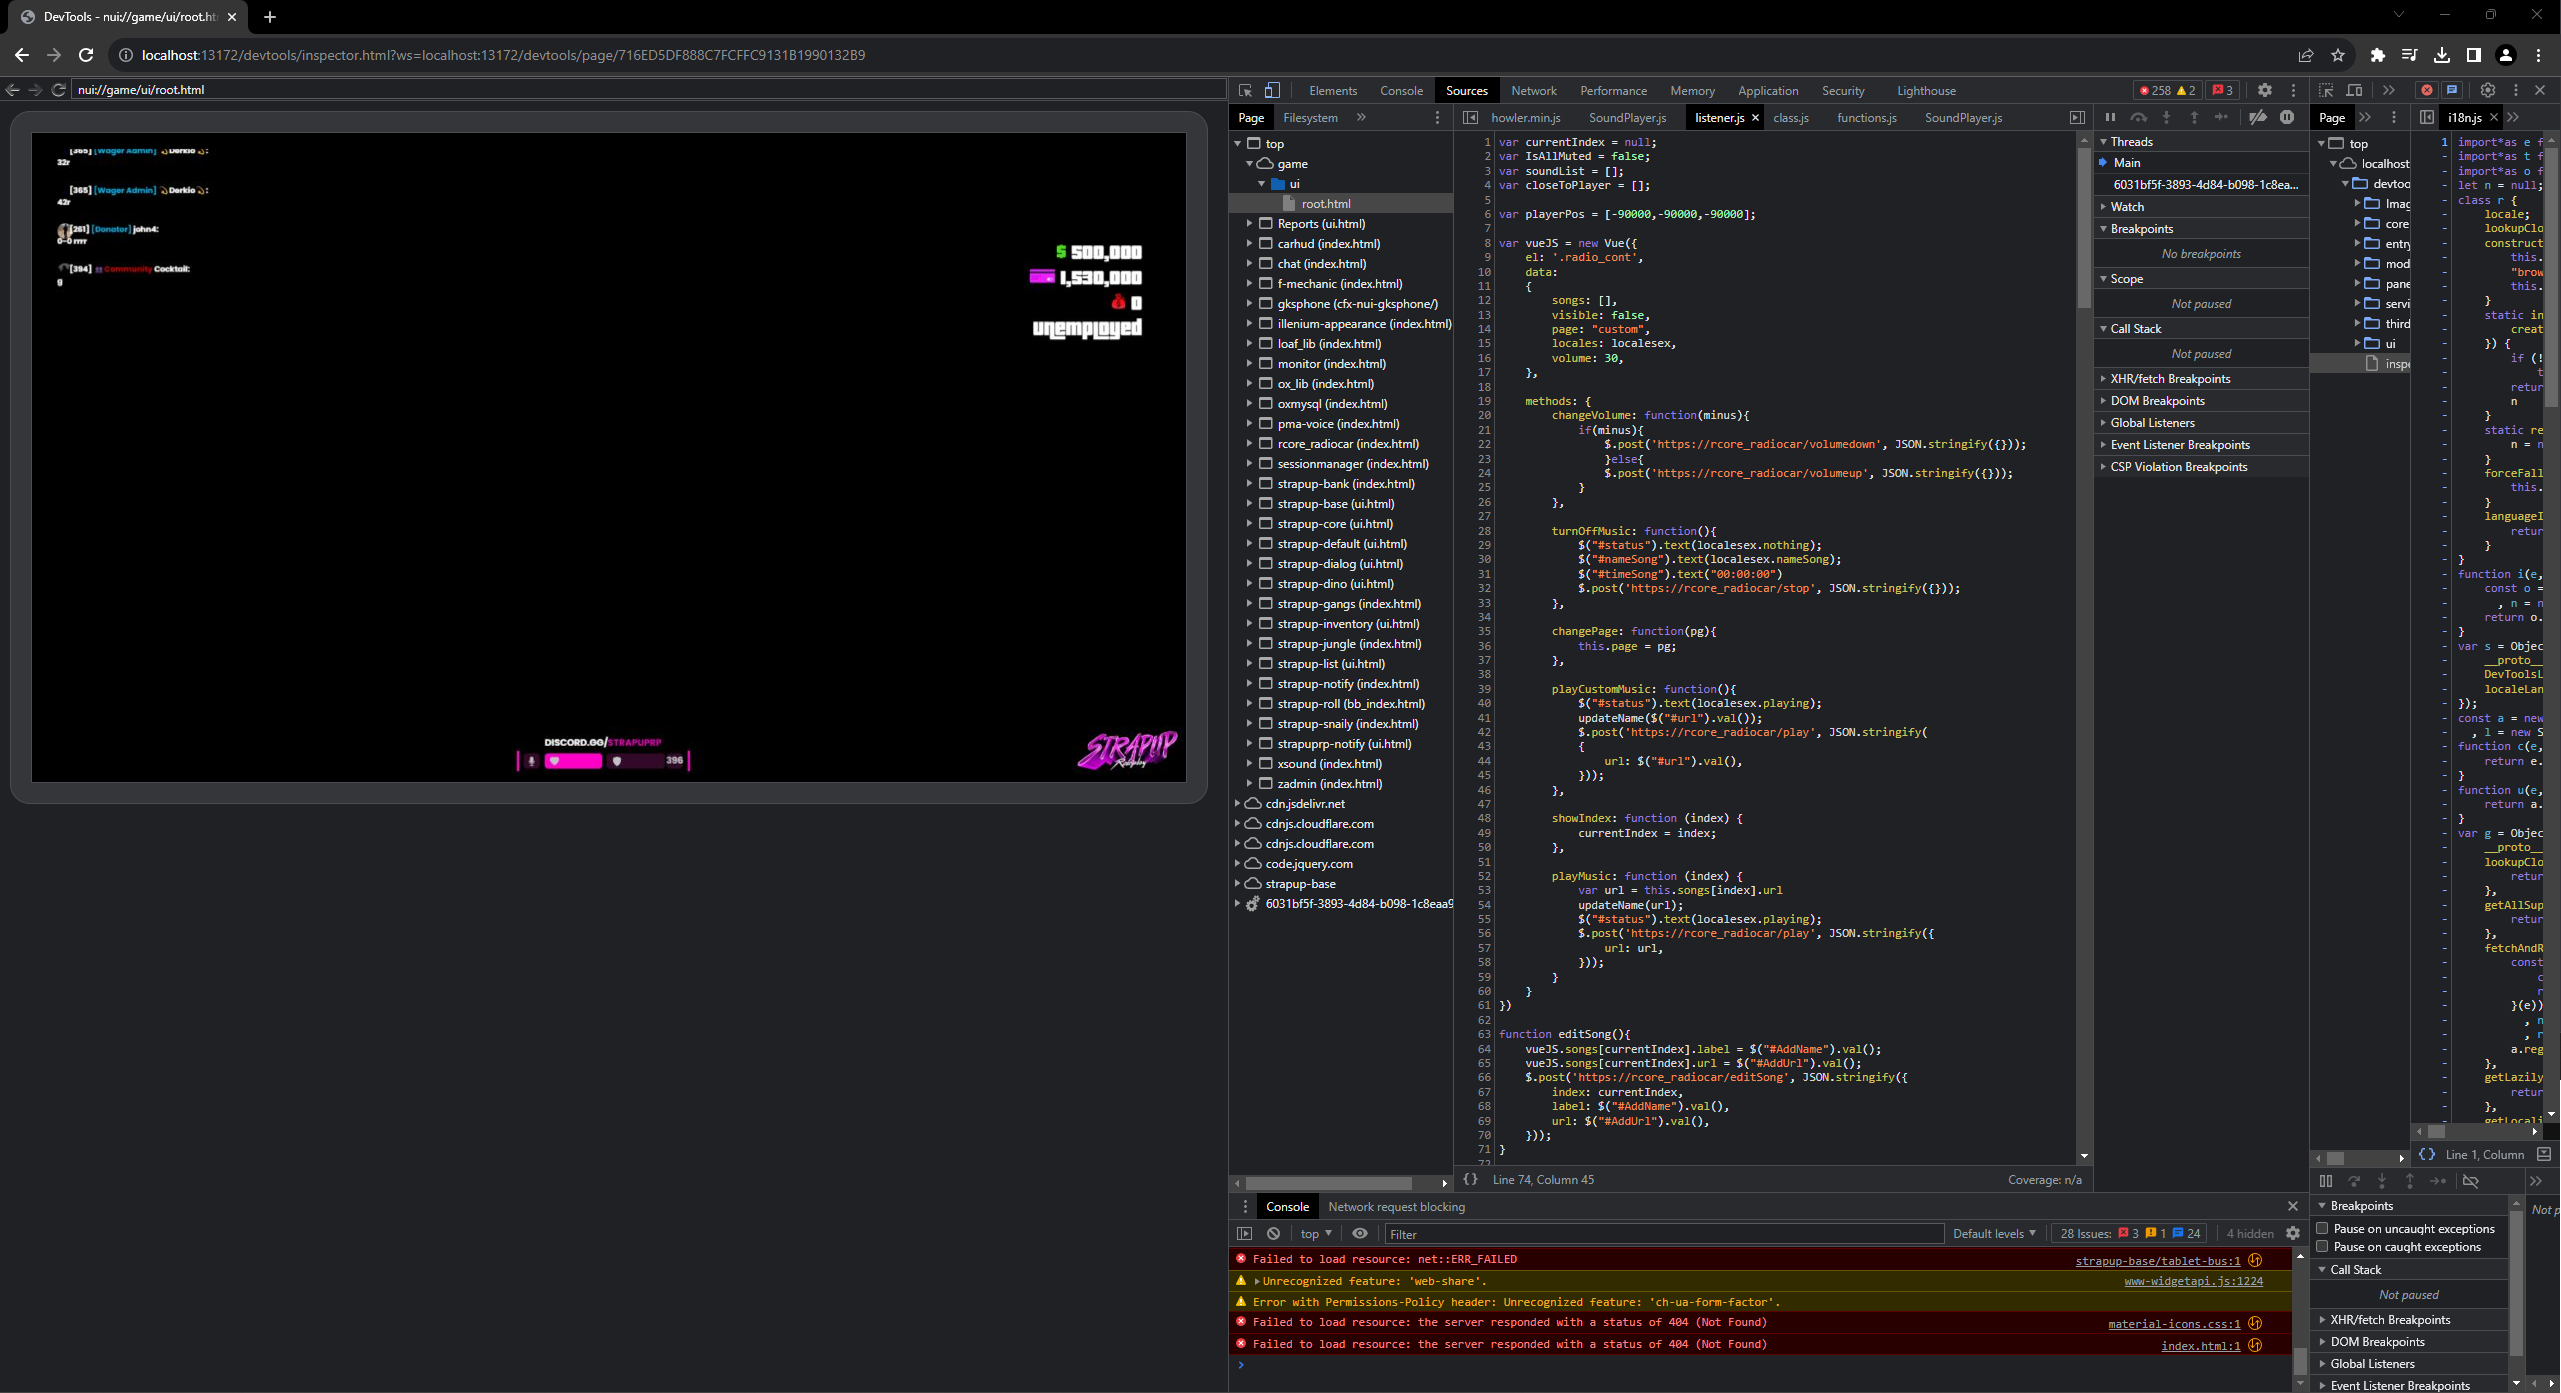Enable Pause on caught exceptions
The image size is (2561, 1393).
coord(2323,1247)
